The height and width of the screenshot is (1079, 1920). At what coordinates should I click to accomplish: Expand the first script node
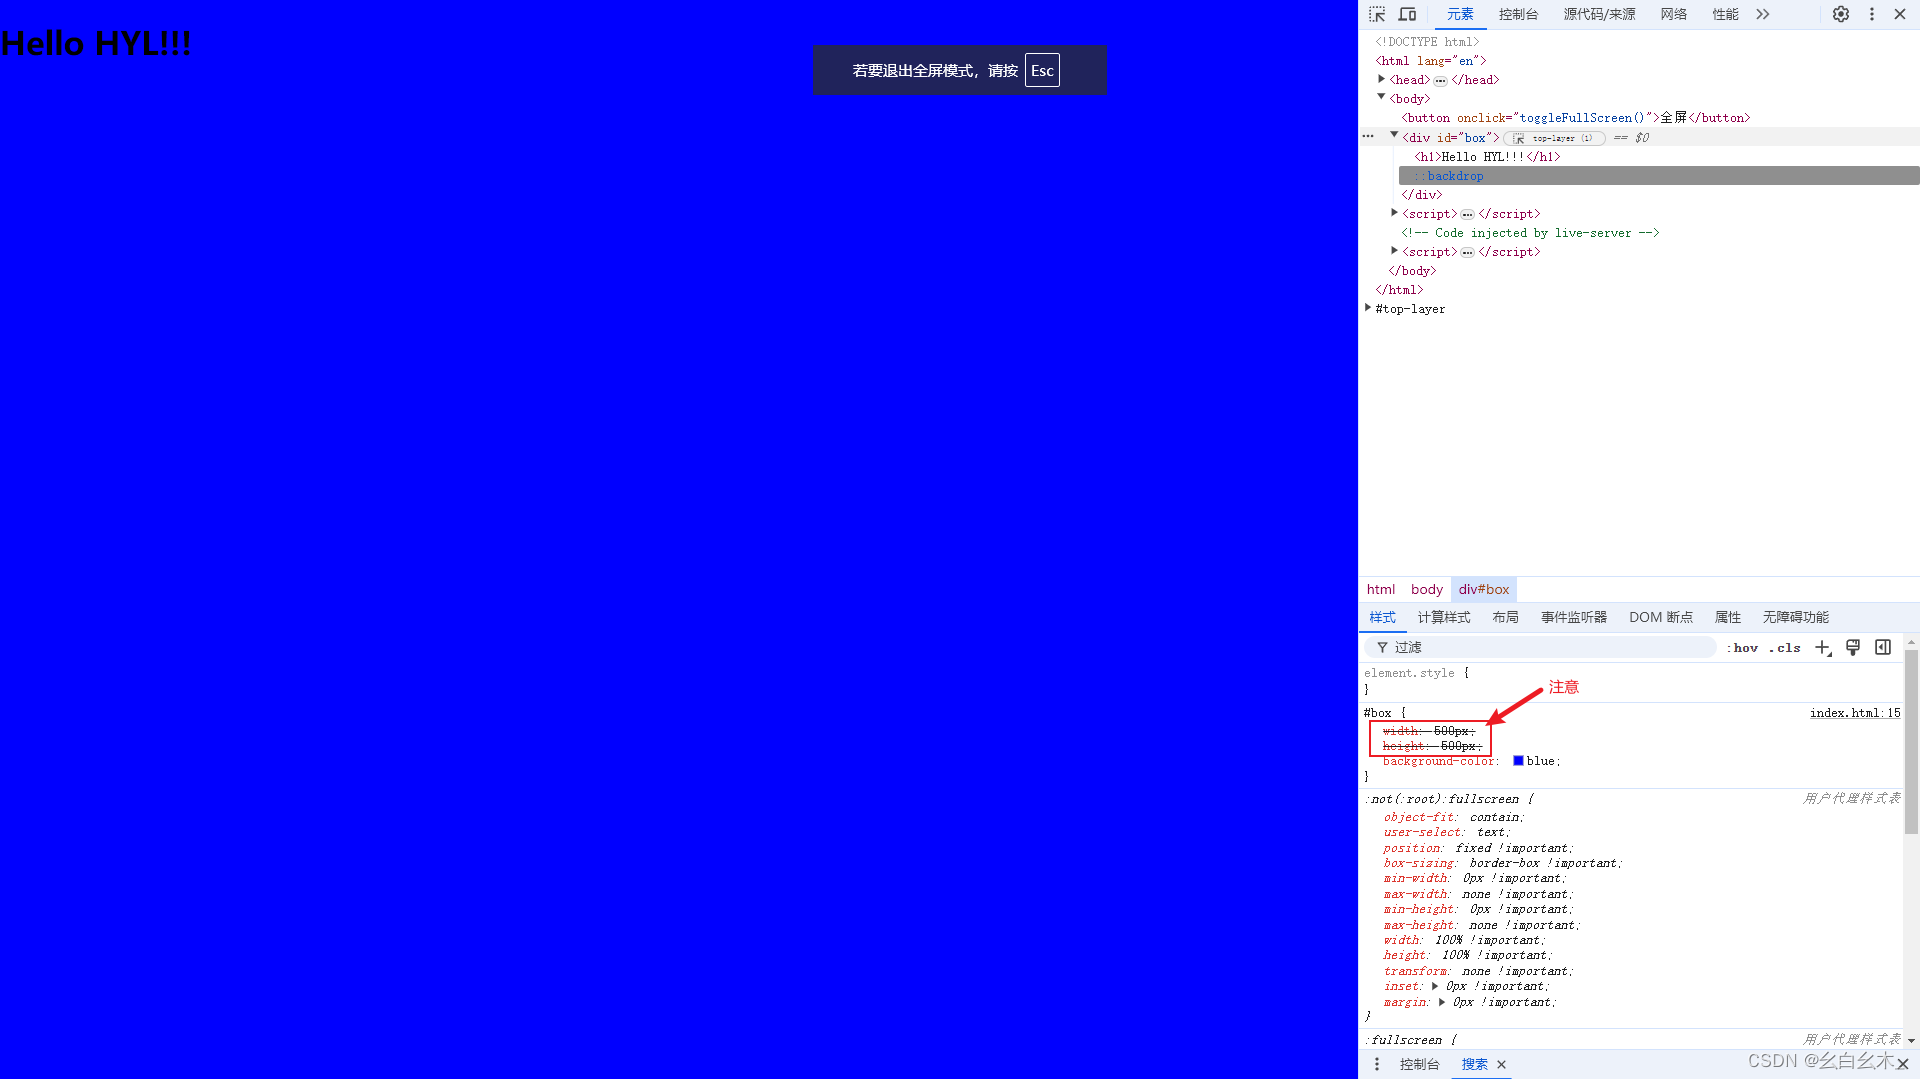[1394, 213]
